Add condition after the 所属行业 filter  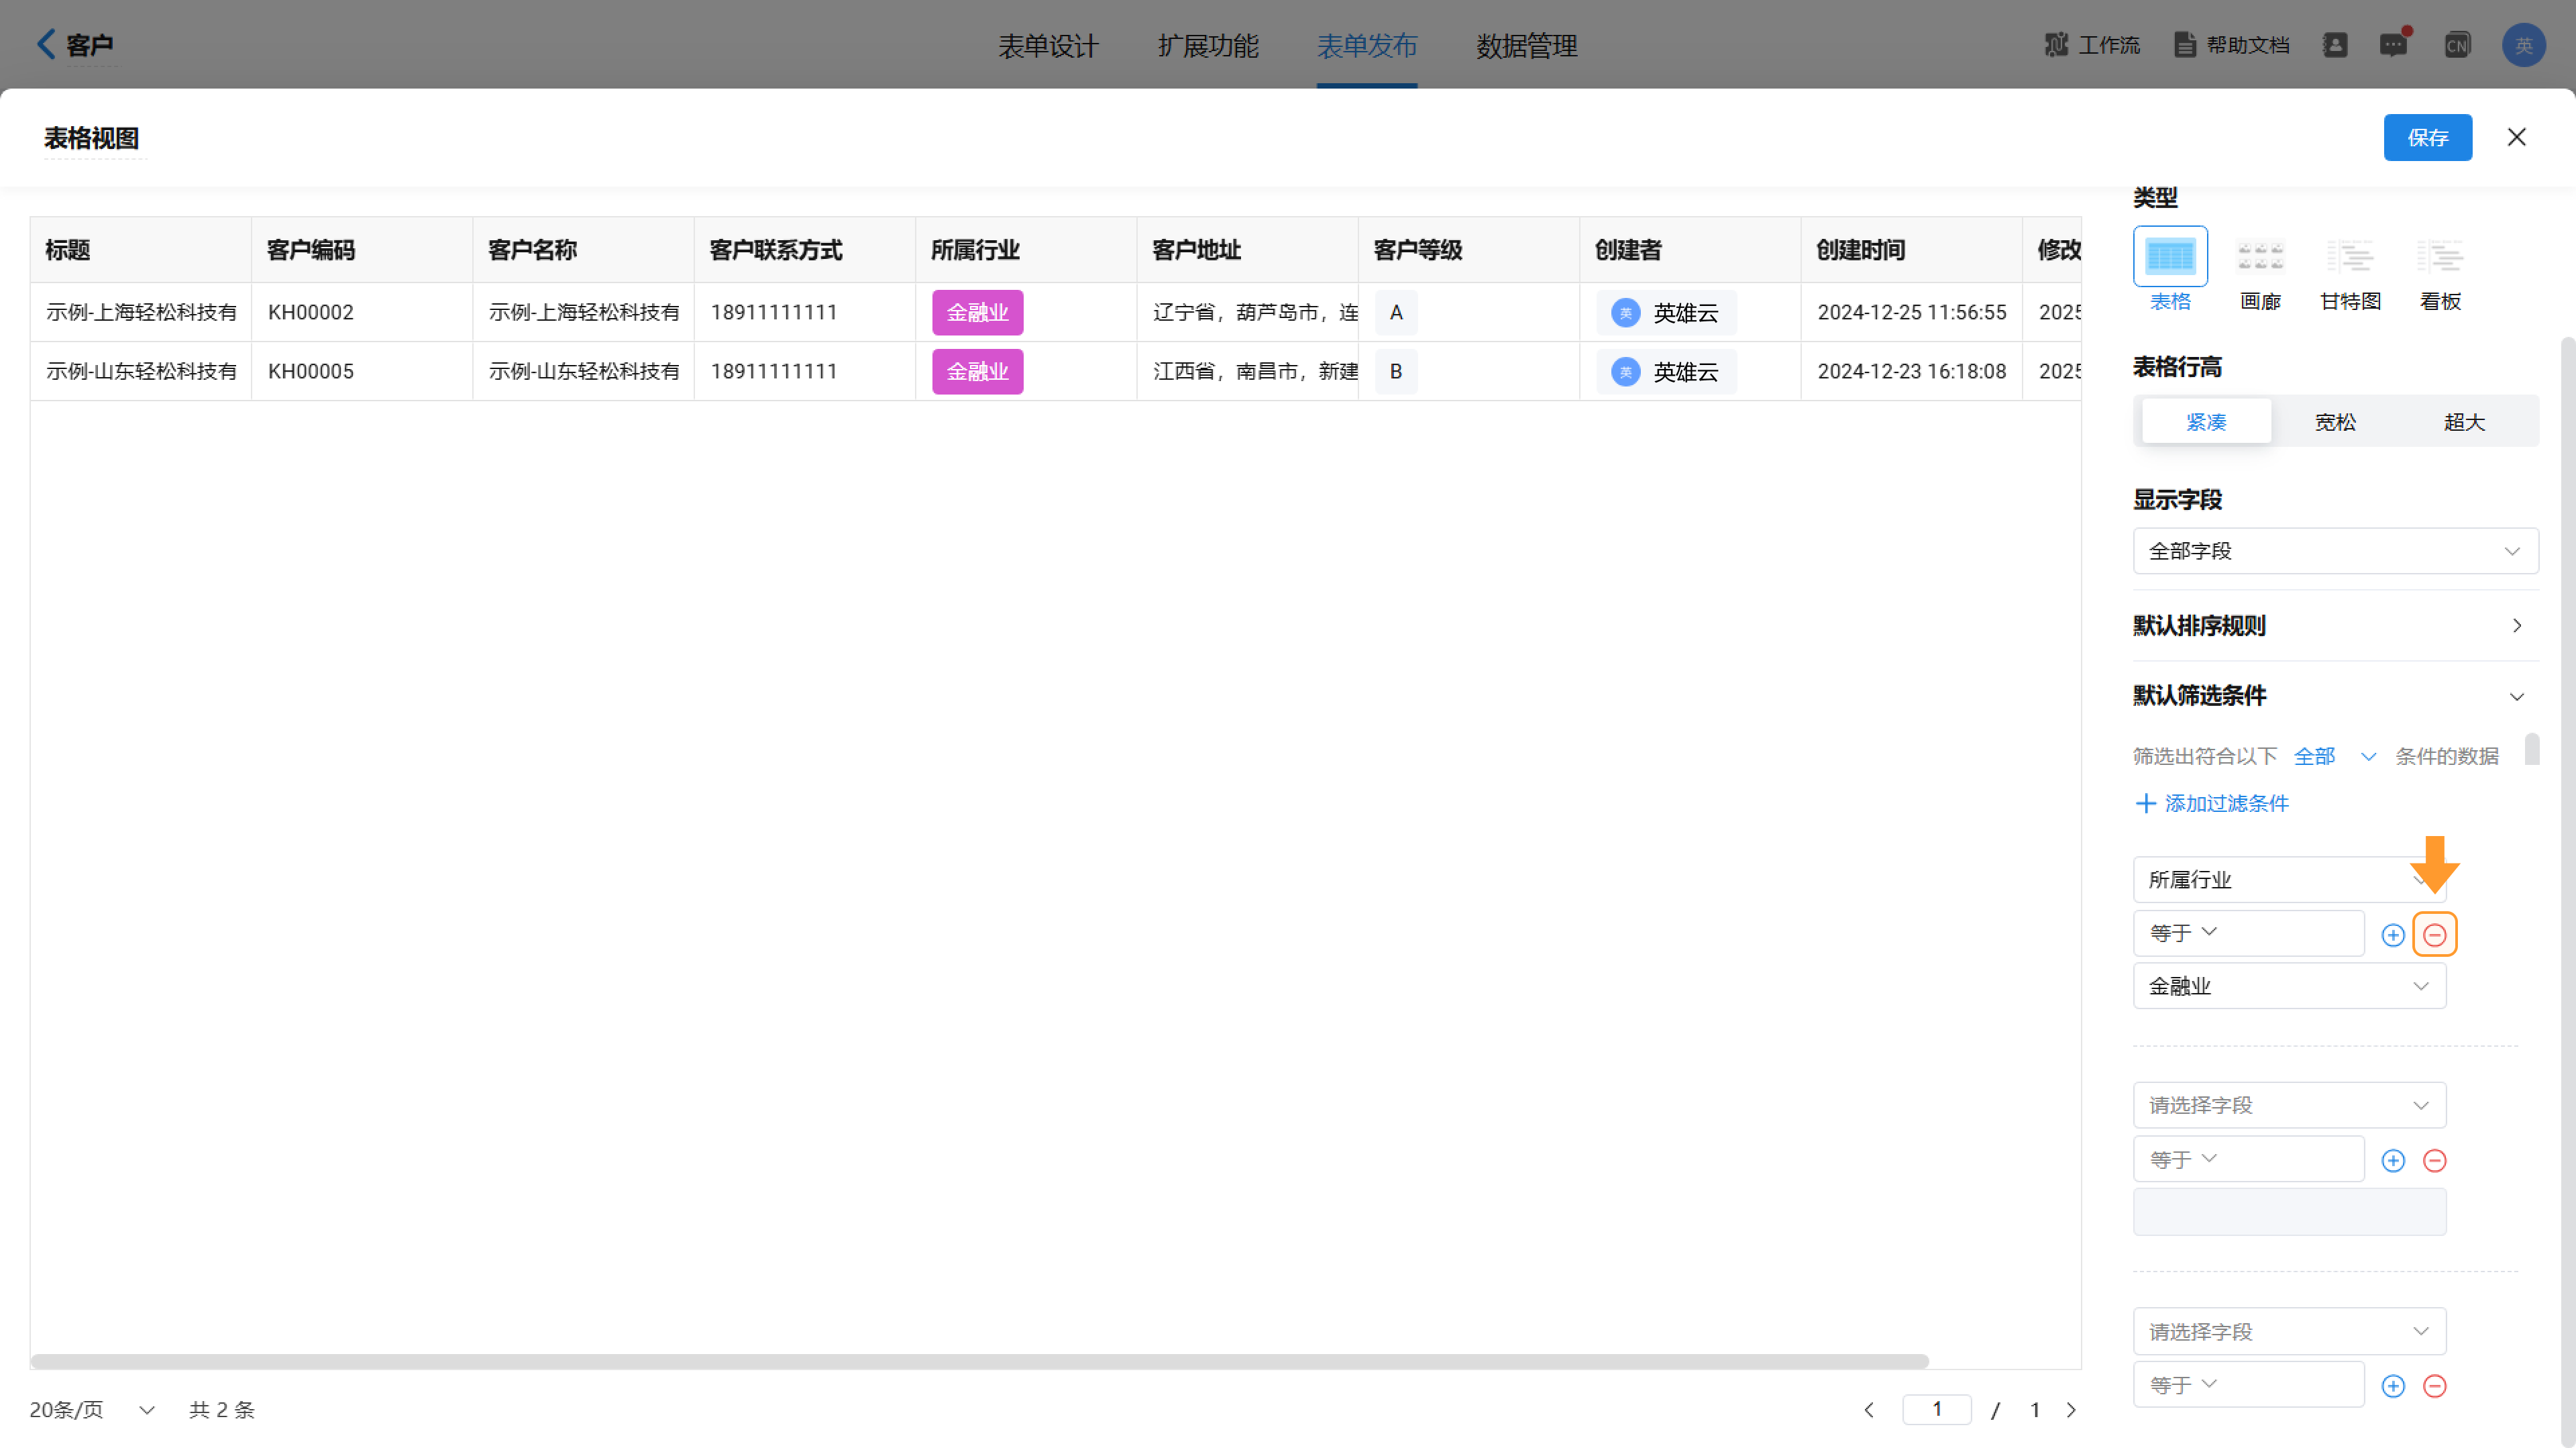pos(2393,935)
